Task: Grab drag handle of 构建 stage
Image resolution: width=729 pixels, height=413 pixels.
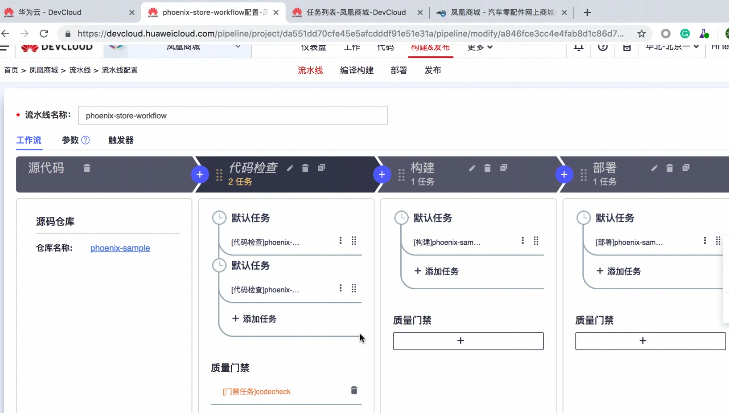Action: pos(401,175)
